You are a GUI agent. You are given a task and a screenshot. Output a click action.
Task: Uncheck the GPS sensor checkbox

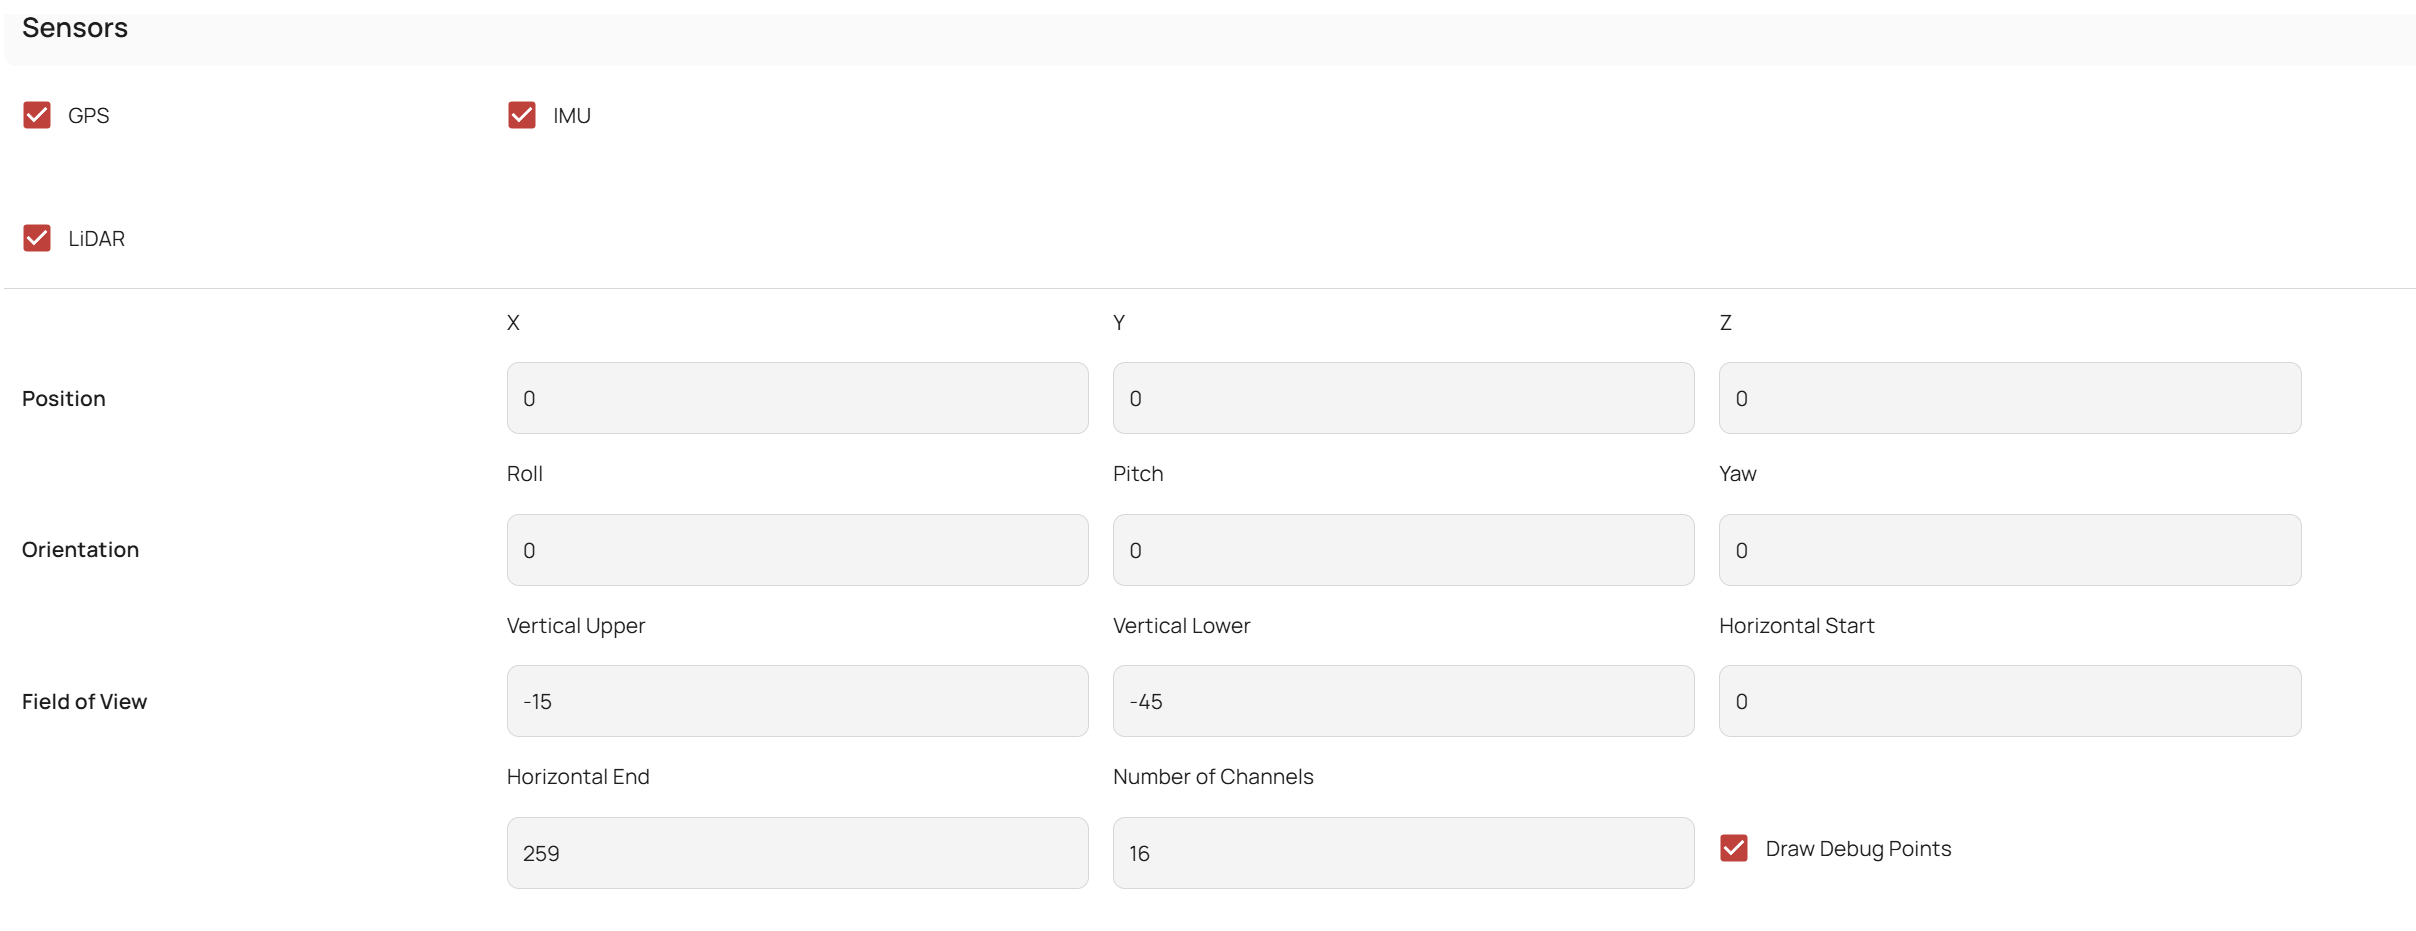point(37,115)
